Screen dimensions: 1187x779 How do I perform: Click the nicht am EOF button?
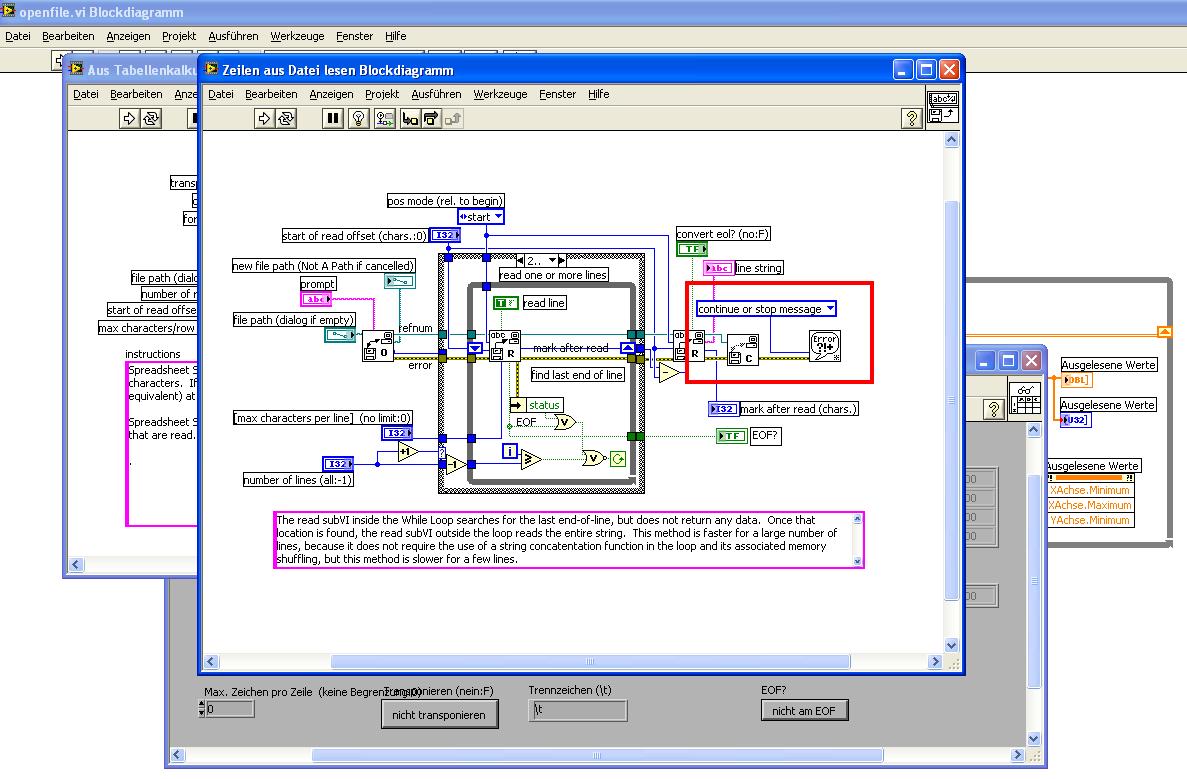coord(804,711)
